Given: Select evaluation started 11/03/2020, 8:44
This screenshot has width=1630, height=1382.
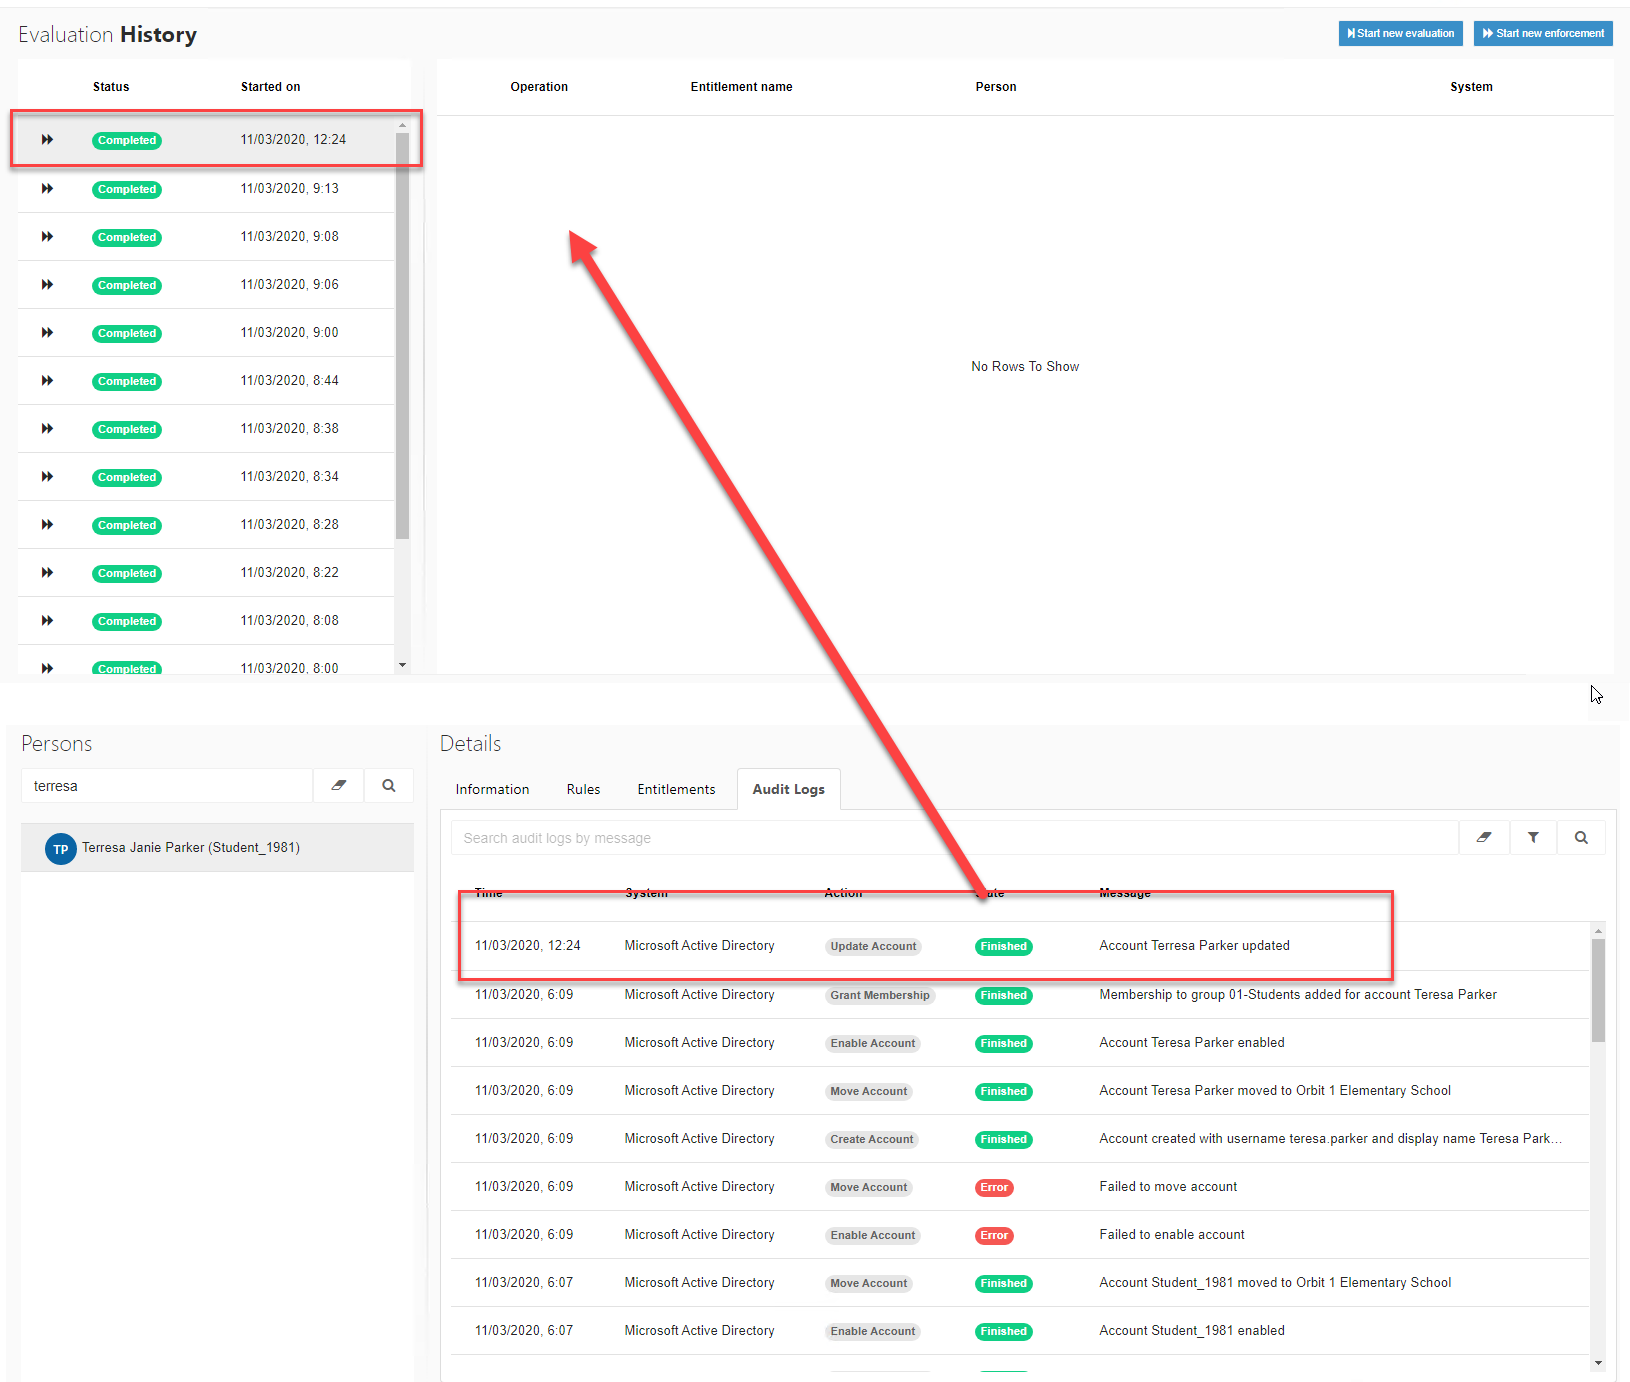Looking at the screenshot, I should click(x=206, y=381).
